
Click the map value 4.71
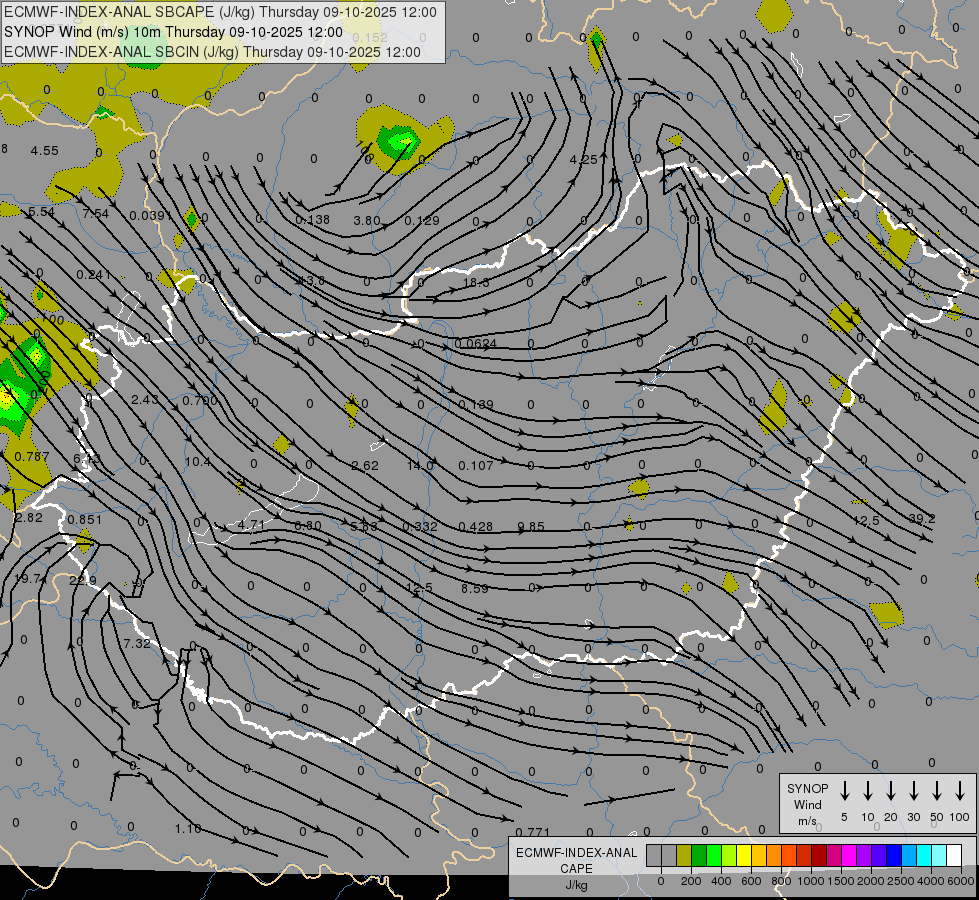[252, 524]
